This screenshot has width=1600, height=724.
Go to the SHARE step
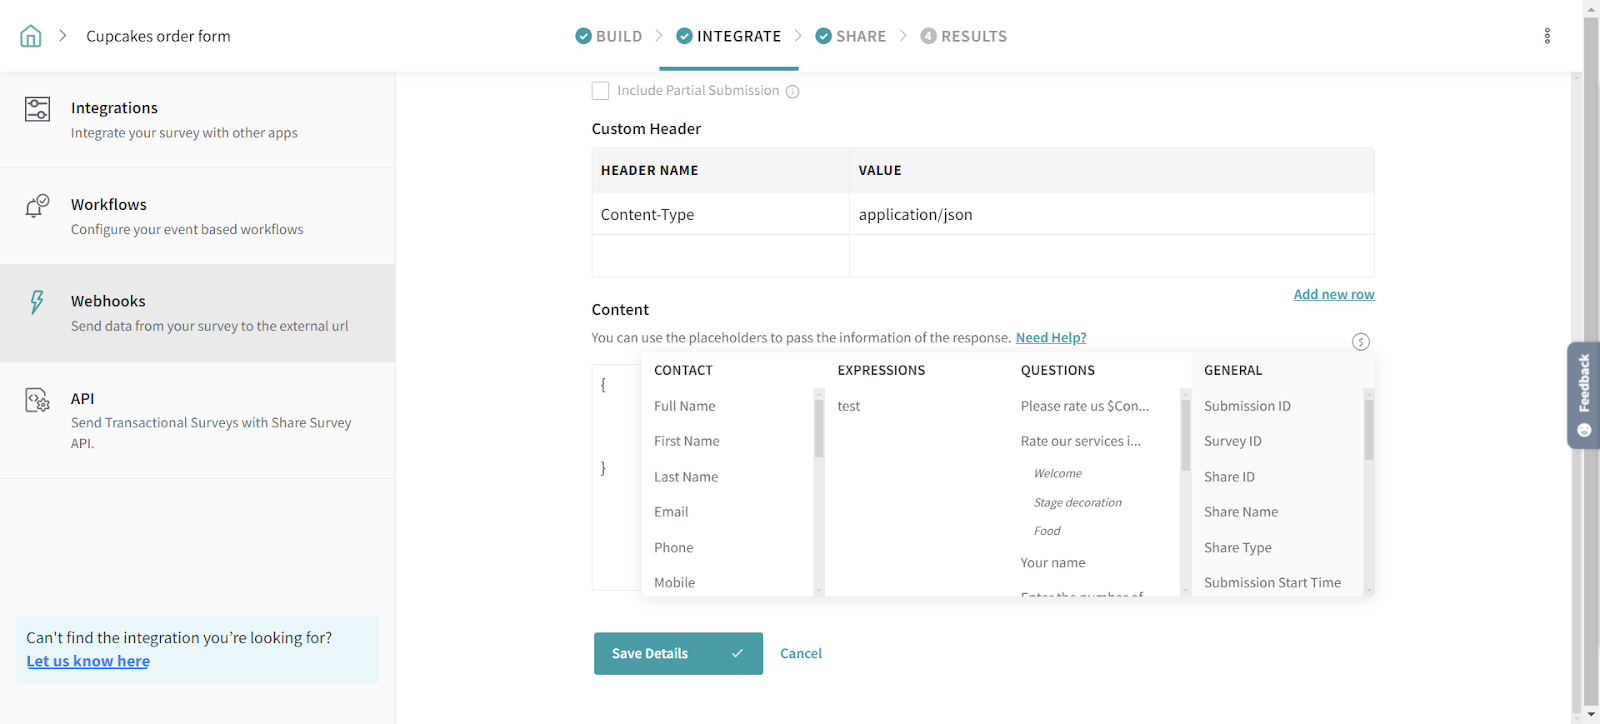click(x=851, y=36)
